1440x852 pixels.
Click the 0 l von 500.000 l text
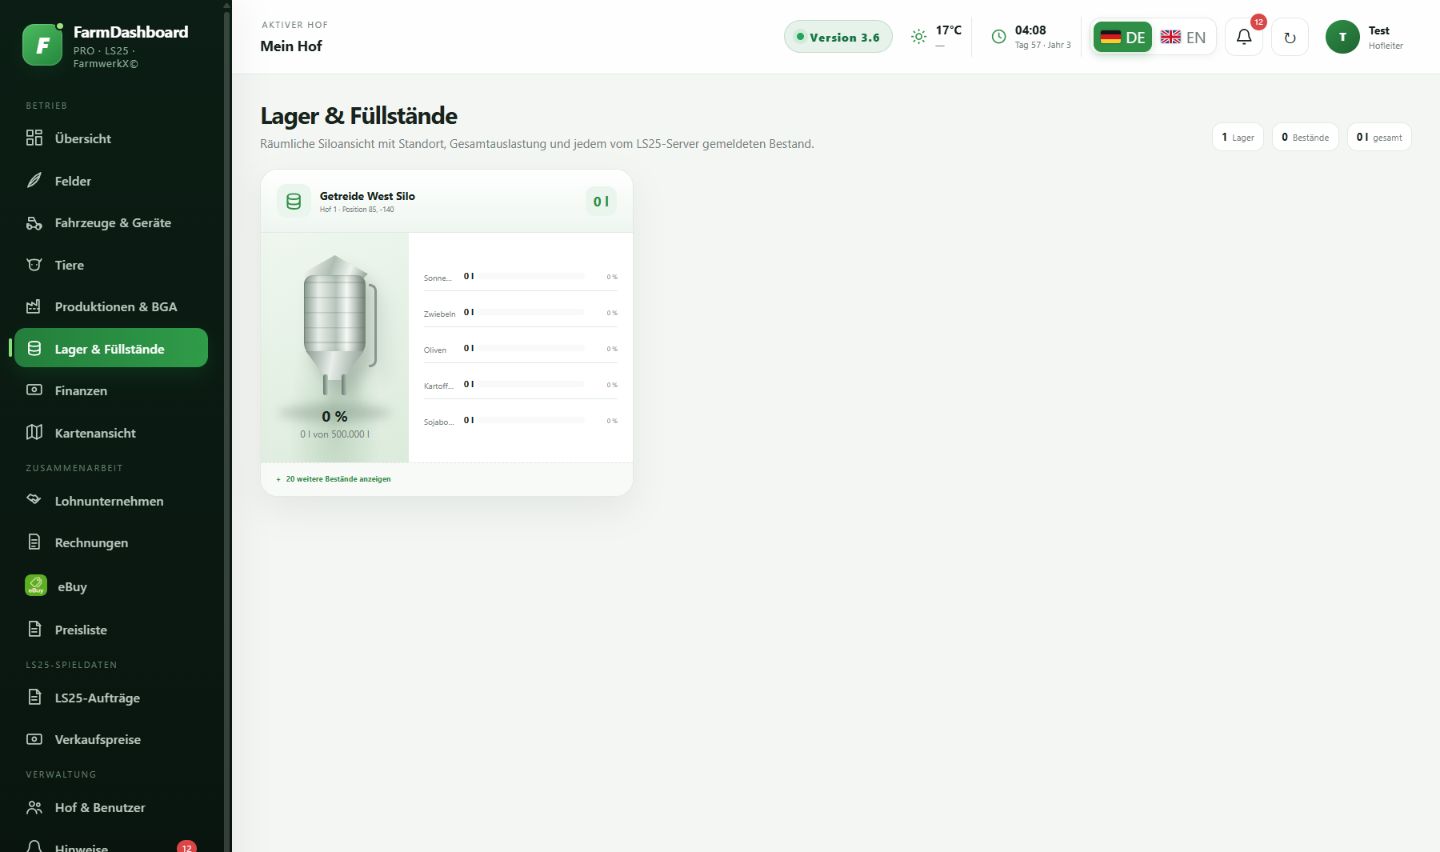tap(335, 434)
